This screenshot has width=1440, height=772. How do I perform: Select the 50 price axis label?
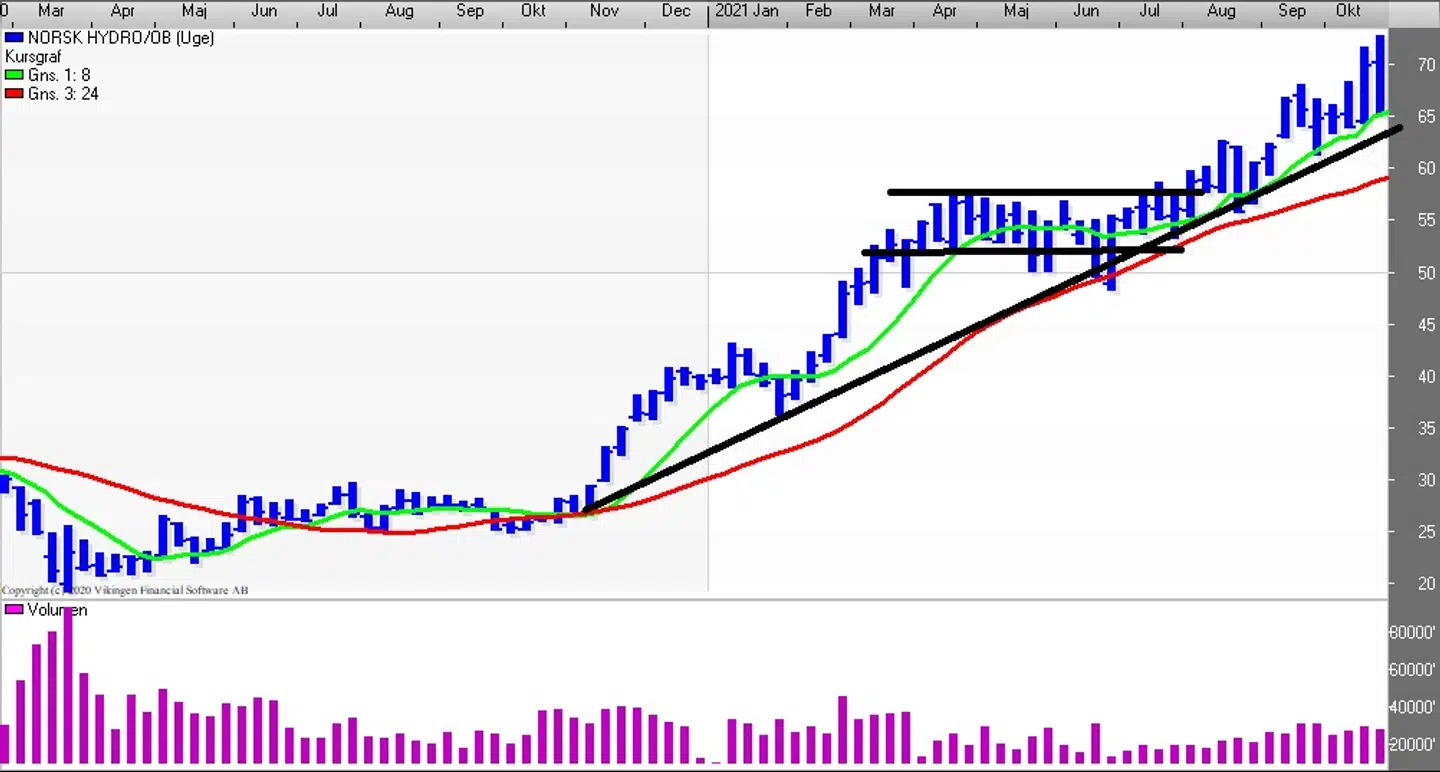(1426, 273)
